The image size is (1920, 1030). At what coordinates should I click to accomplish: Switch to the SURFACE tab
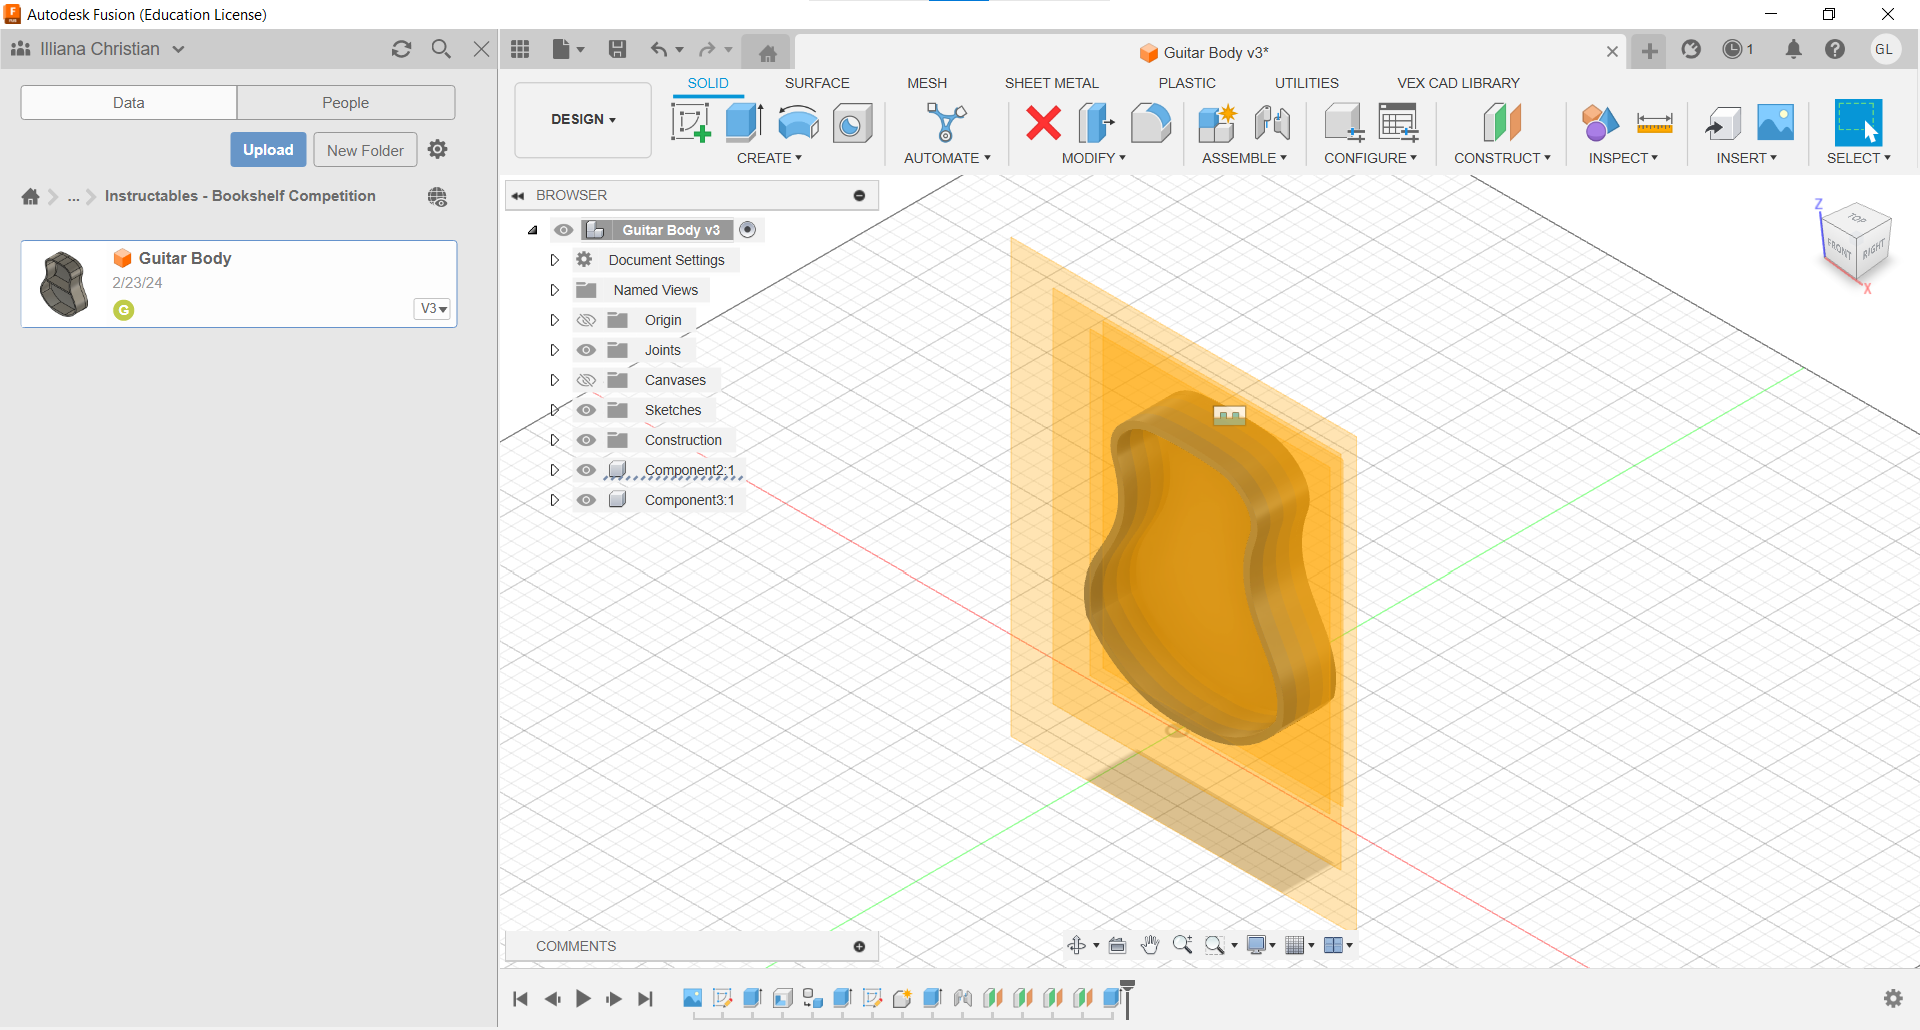tap(817, 83)
